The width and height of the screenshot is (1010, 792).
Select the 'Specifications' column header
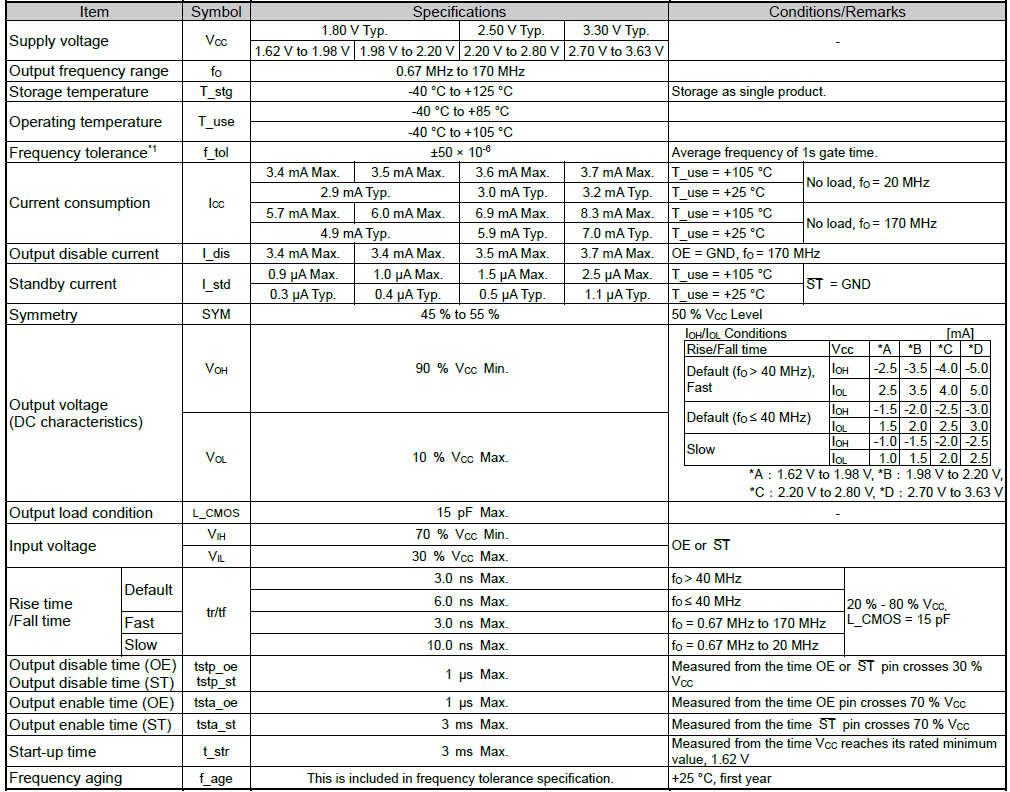459,12
